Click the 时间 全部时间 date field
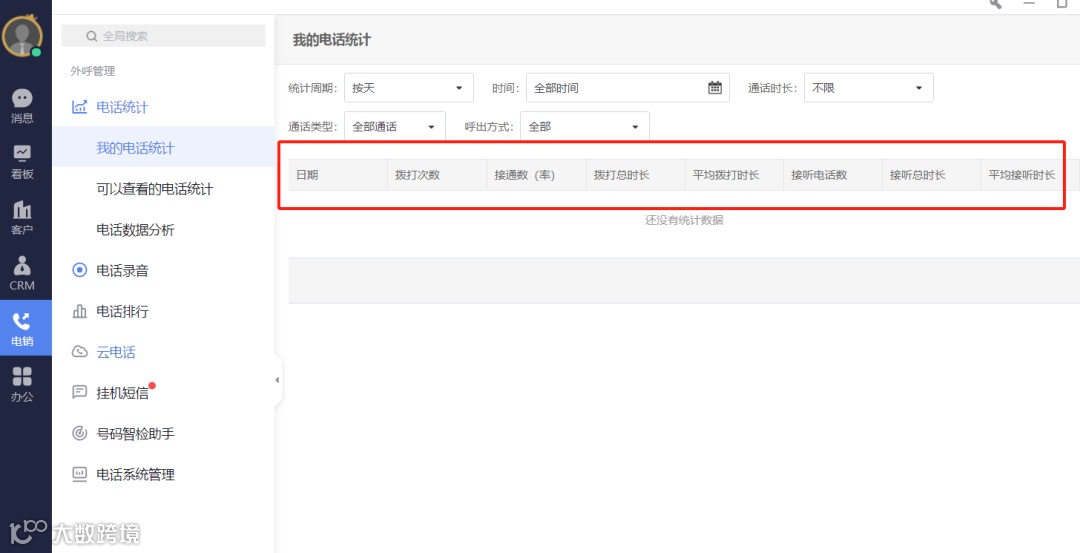This screenshot has height=553, width=1080. pyautogui.click(x=627, y=87)
